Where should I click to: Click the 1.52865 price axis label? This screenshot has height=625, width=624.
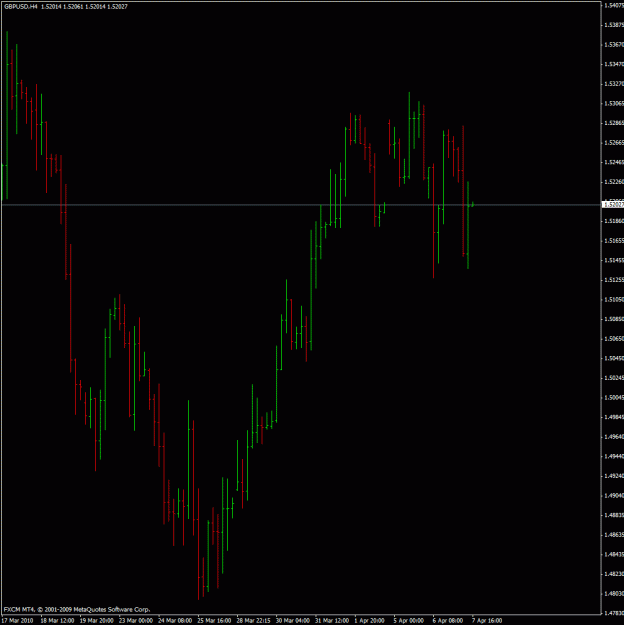tap(614, 123)
